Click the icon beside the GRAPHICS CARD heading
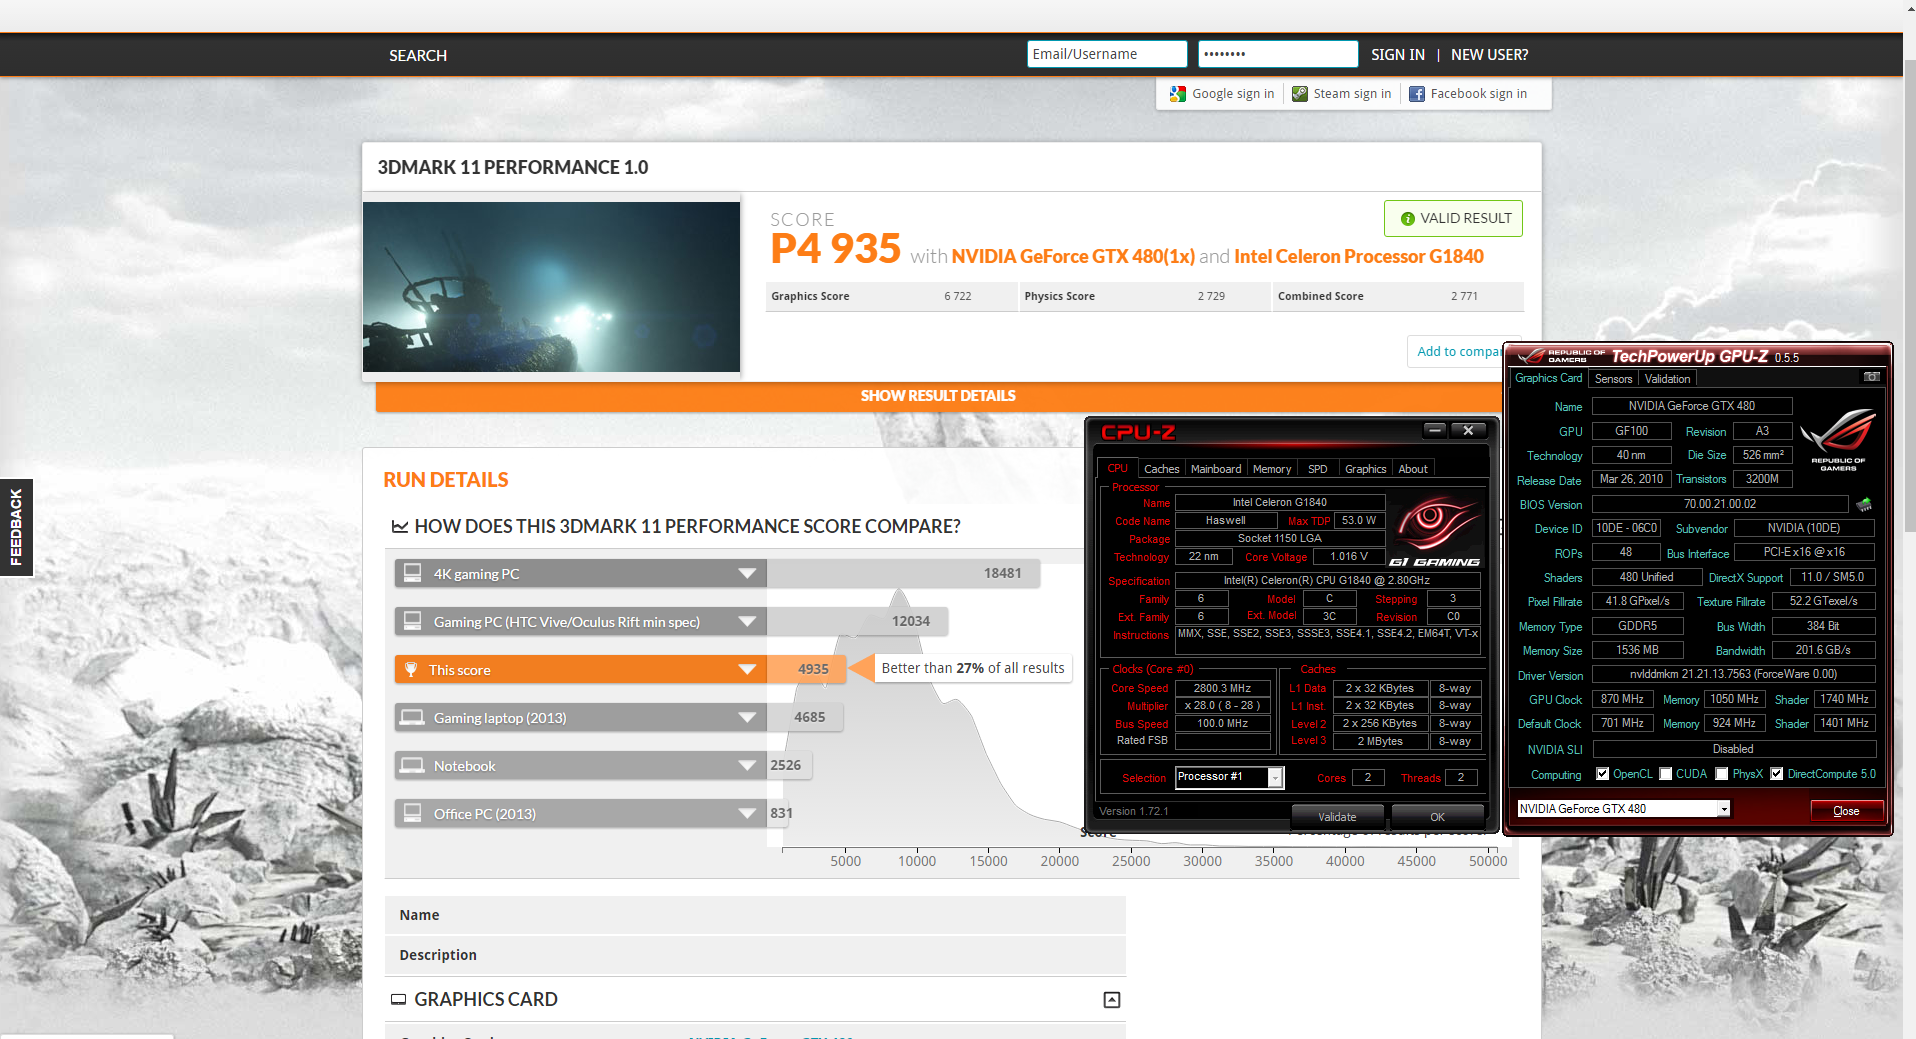 click(x=398, y=999)
